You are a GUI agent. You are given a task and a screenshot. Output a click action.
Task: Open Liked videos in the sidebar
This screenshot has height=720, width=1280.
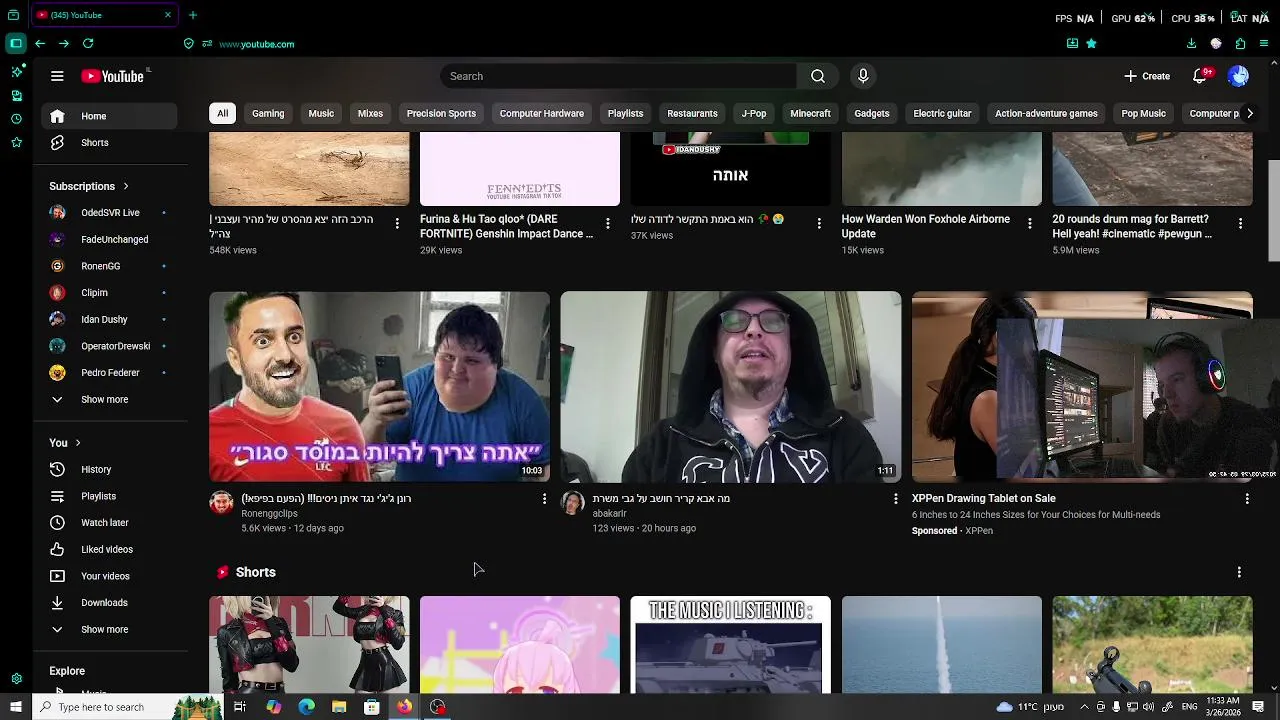pos(109,549)
